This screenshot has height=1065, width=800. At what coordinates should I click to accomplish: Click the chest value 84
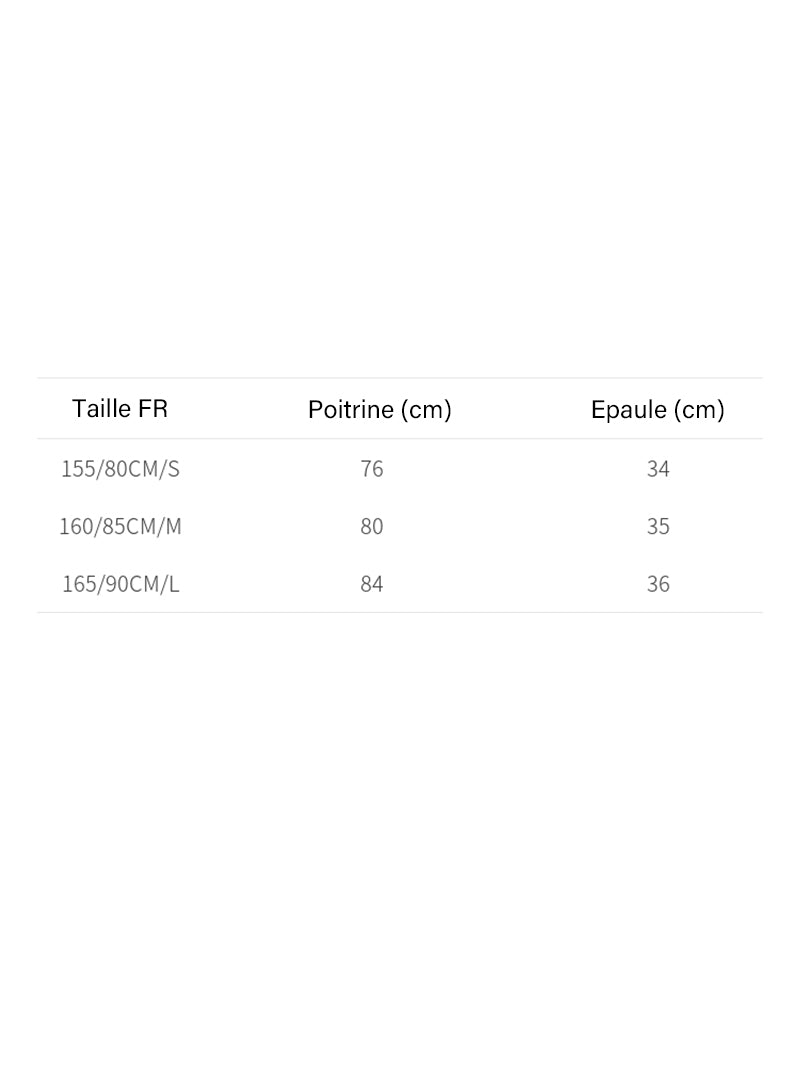coord(372,584)
